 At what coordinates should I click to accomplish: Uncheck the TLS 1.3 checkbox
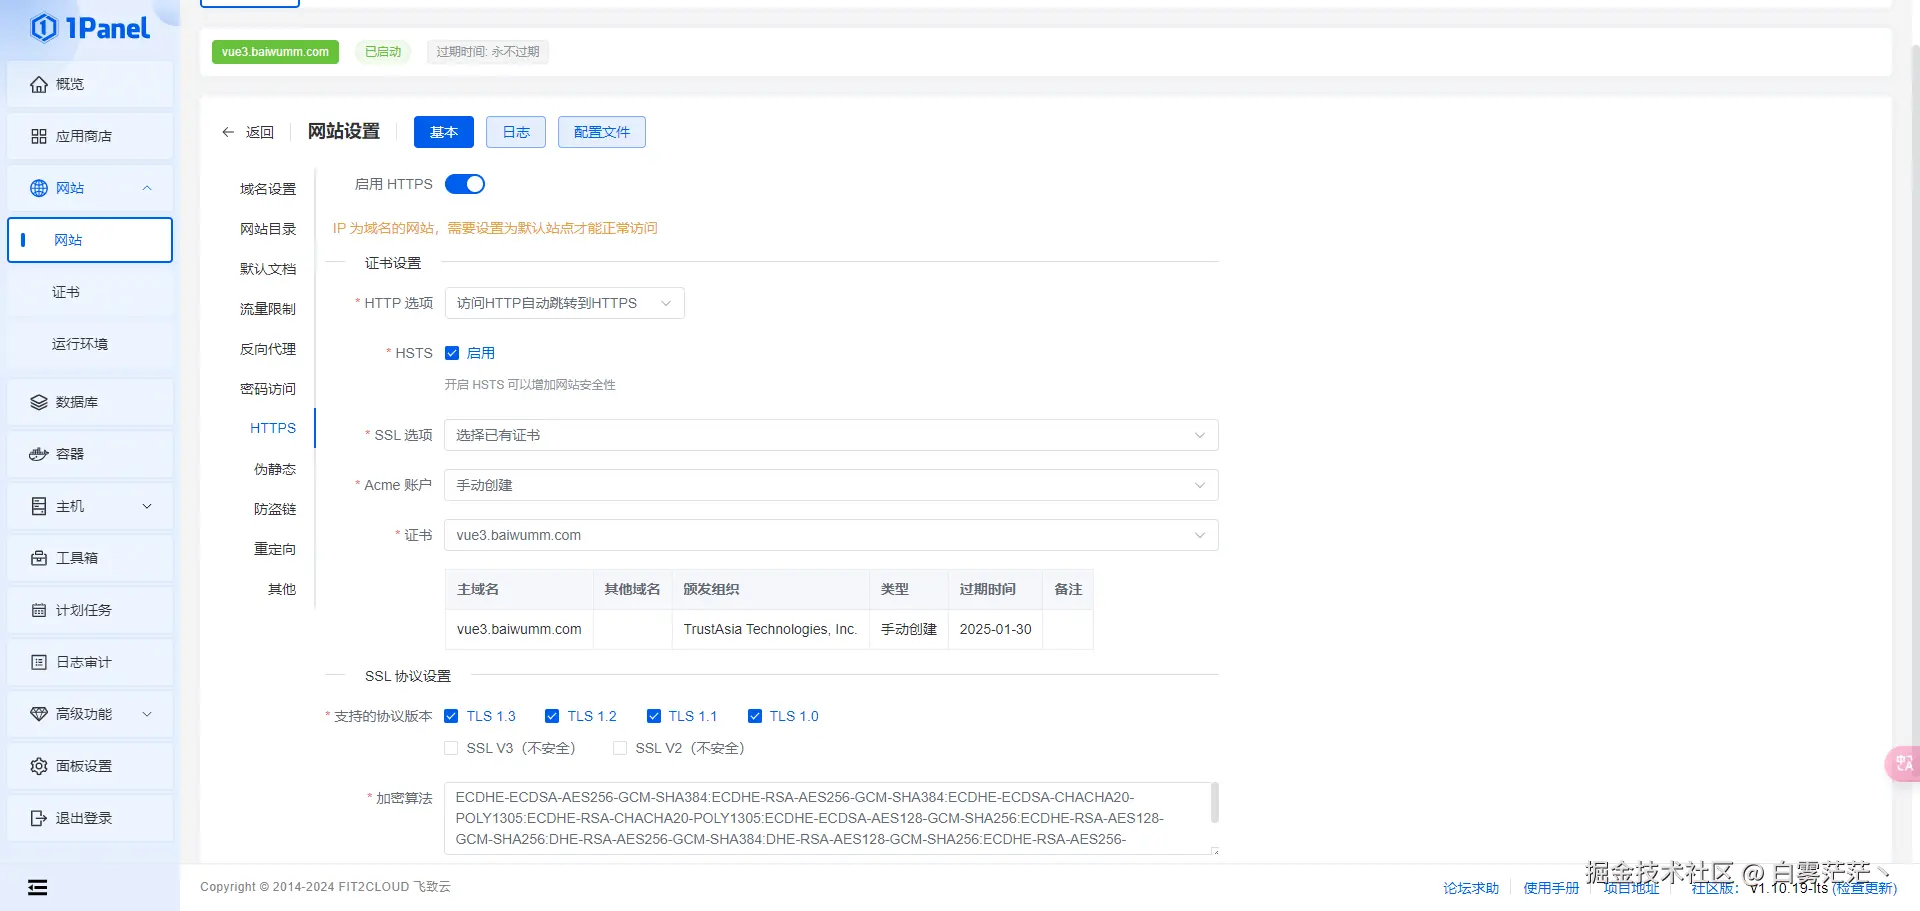pos(451,716)
